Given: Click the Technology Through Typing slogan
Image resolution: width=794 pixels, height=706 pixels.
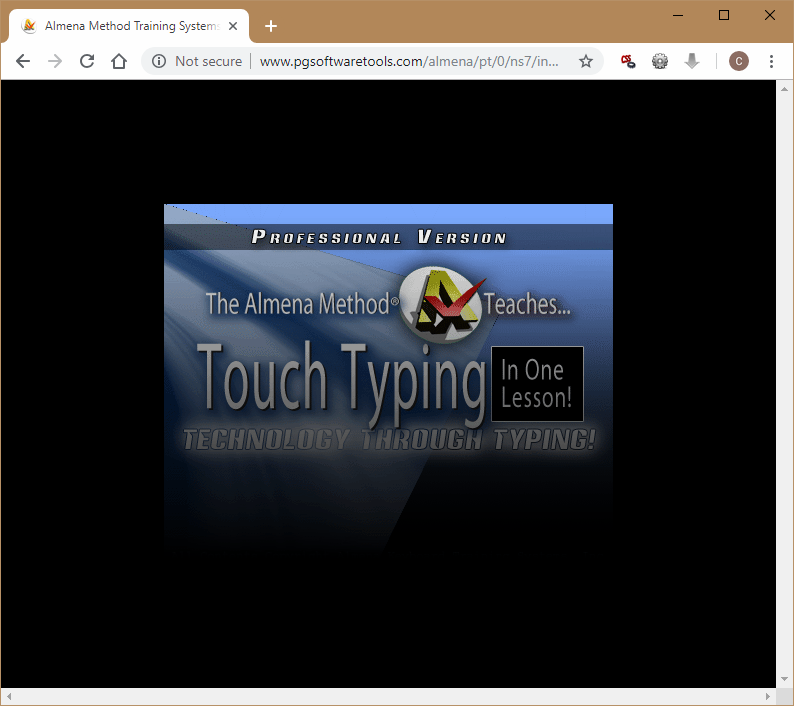Looking at the screenshot, I should pos(389,440).
